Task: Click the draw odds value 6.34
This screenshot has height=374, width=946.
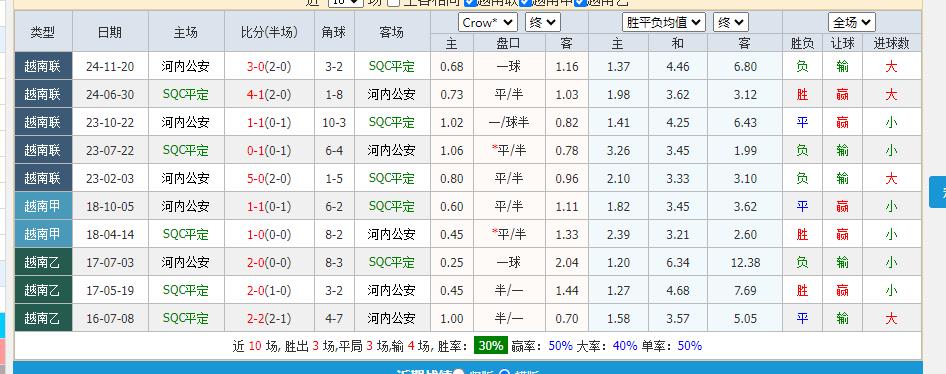Action: coord(678,262)
